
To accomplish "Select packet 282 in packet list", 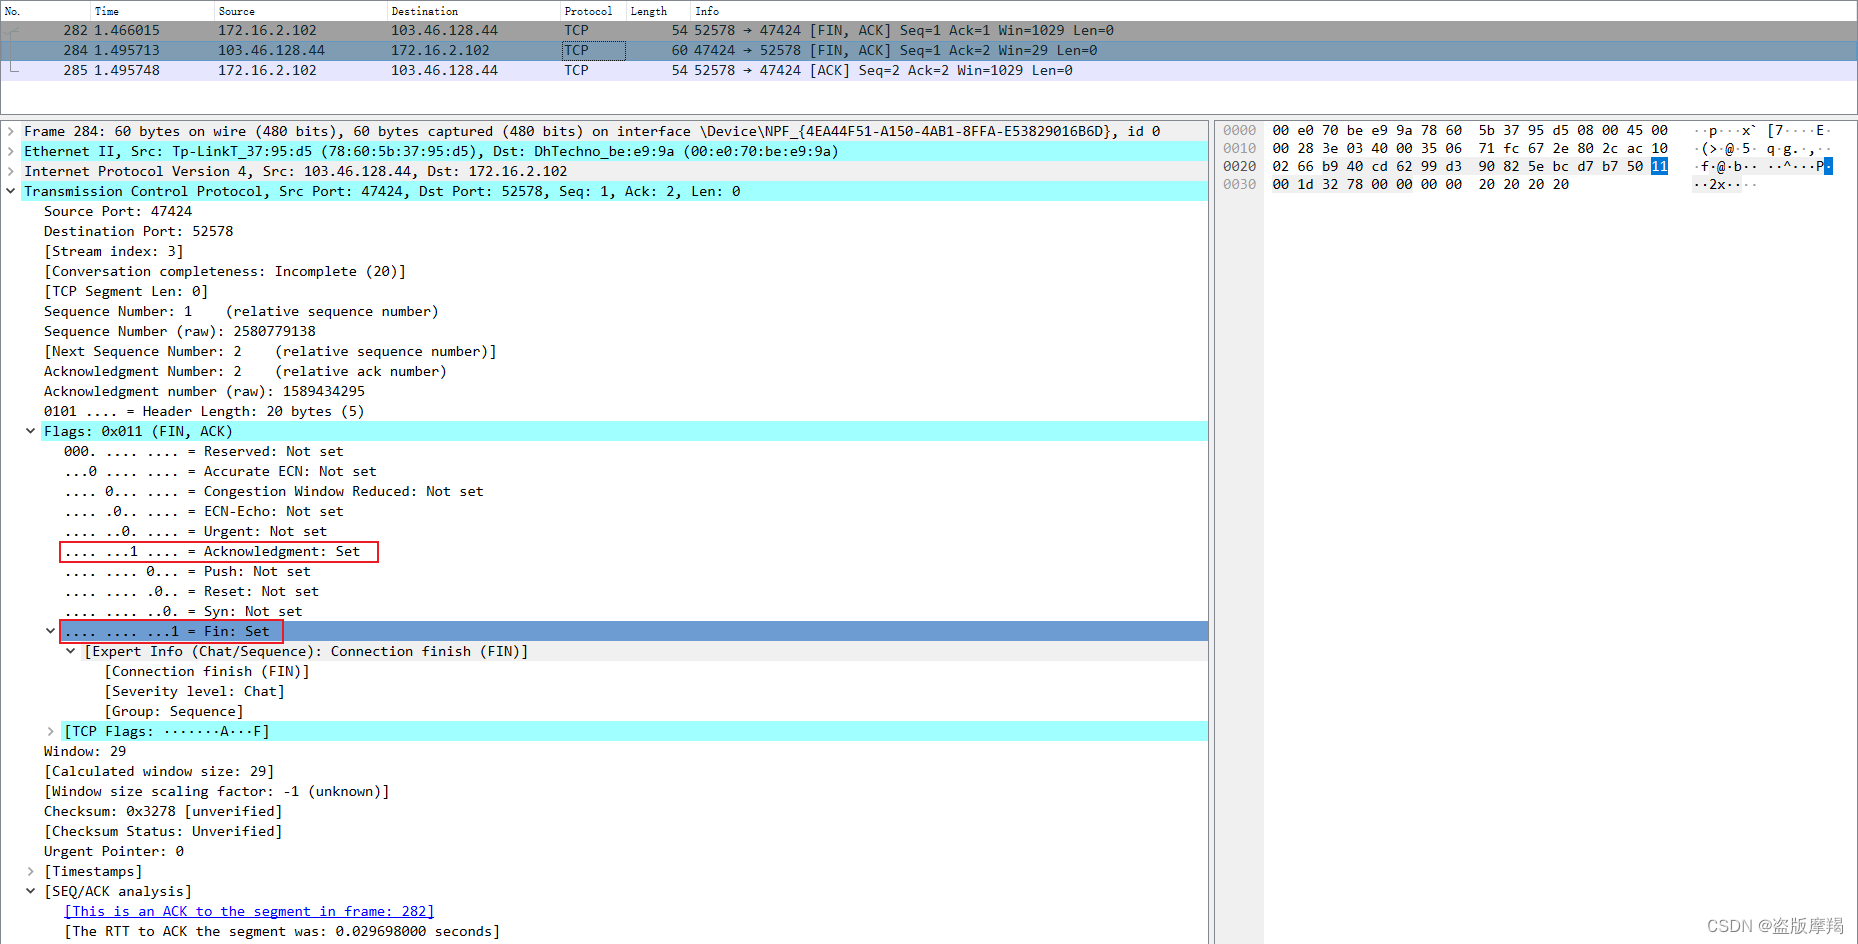I will tap(929, 31).
